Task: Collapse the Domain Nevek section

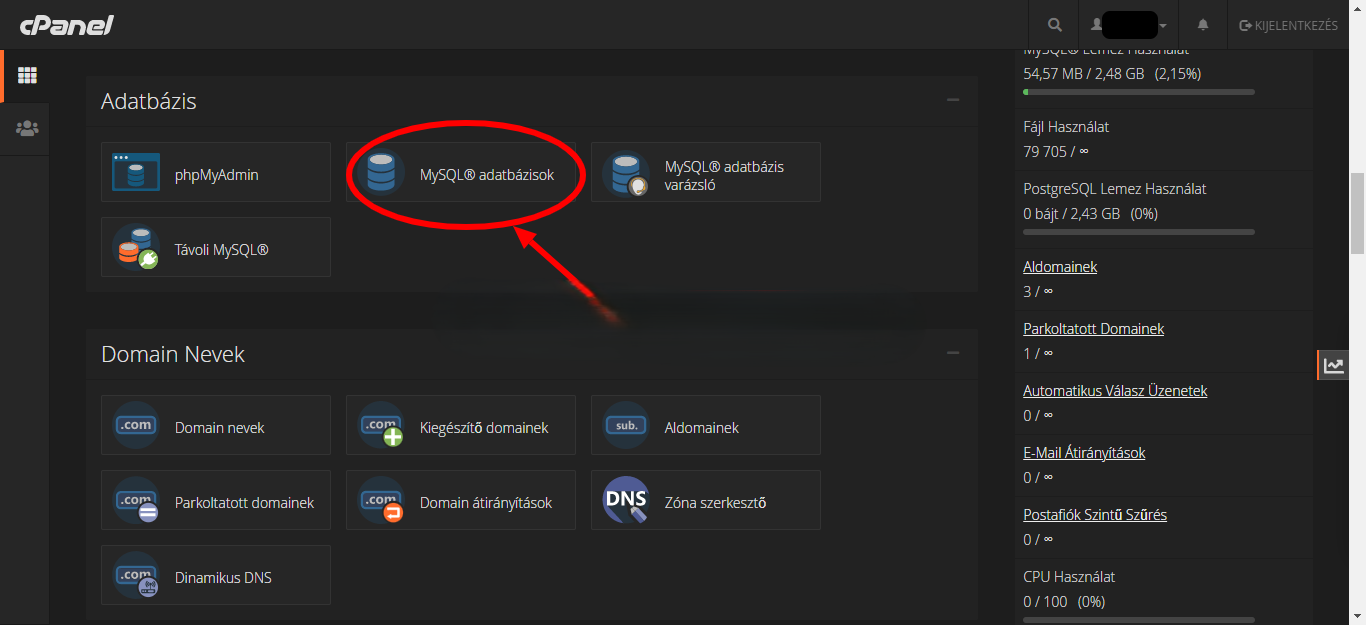Action: point(953,353)
